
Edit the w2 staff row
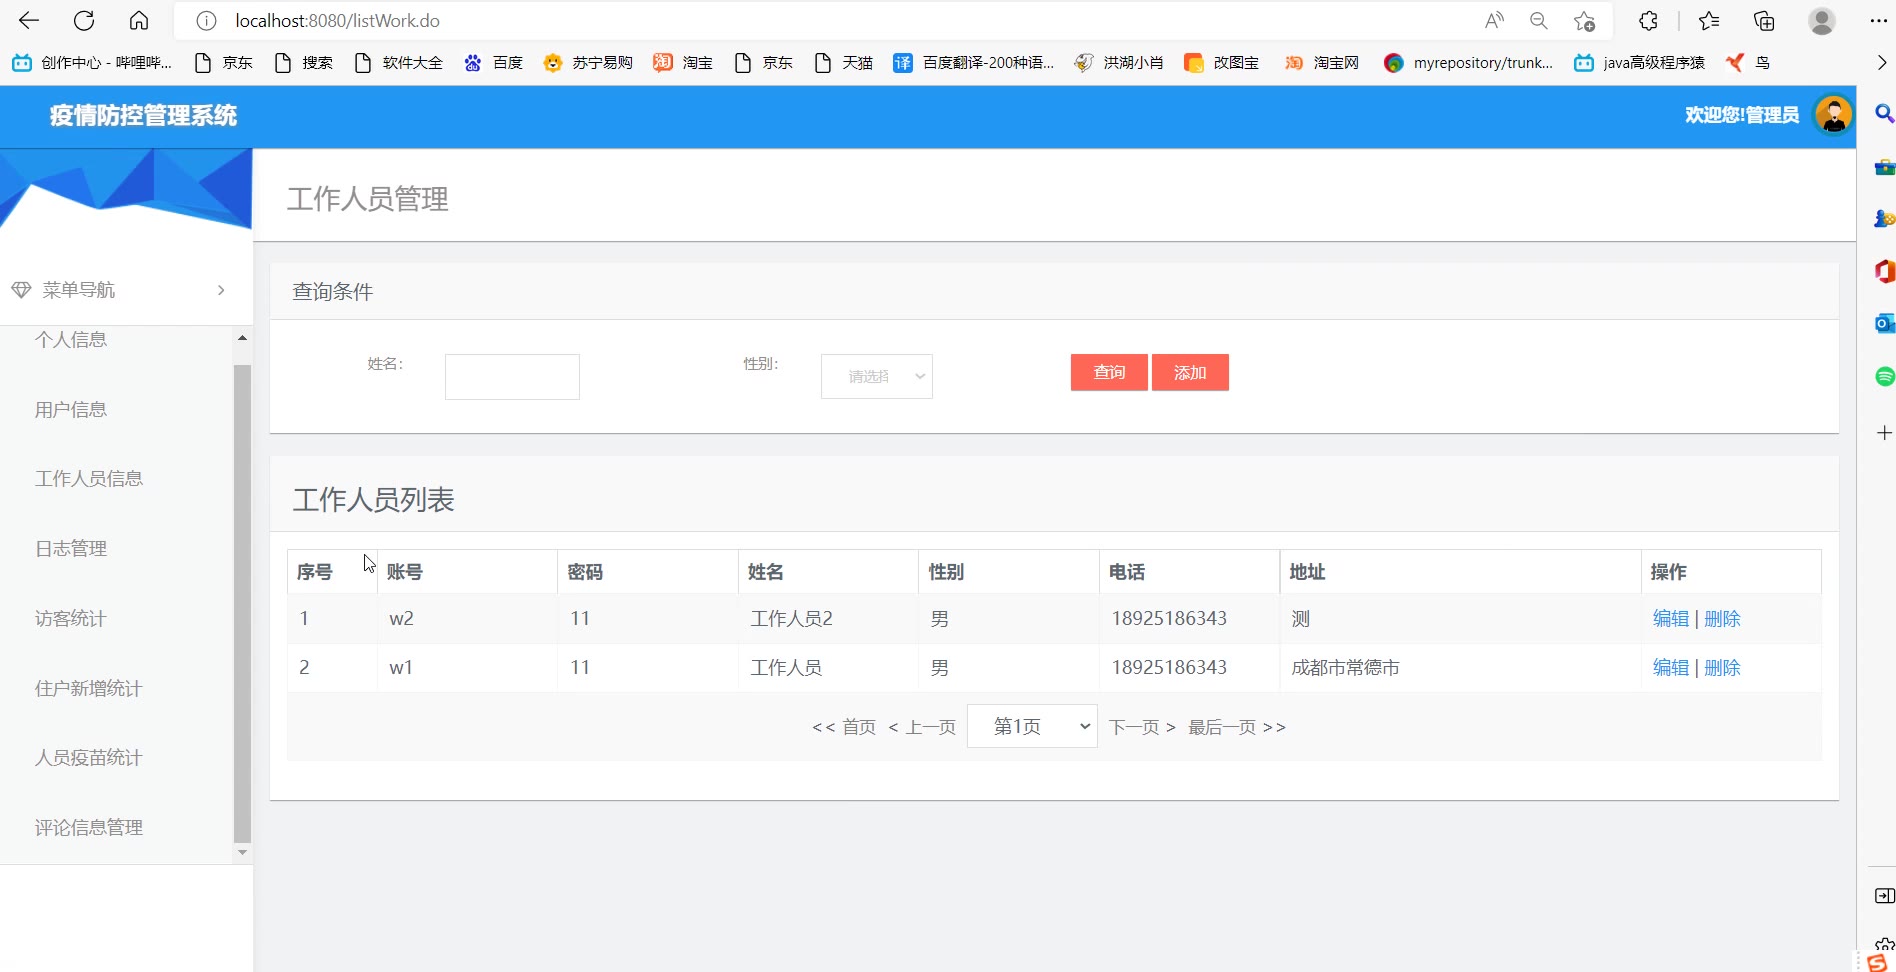click(x=1671, y=619)
